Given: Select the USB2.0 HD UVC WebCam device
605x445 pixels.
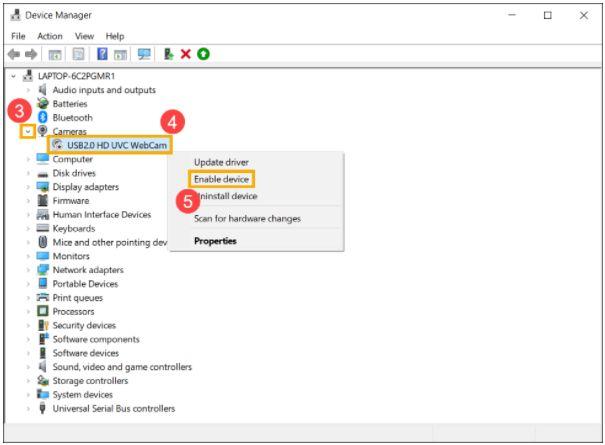Looking at the screenshot, I should (x=117, y=145).
